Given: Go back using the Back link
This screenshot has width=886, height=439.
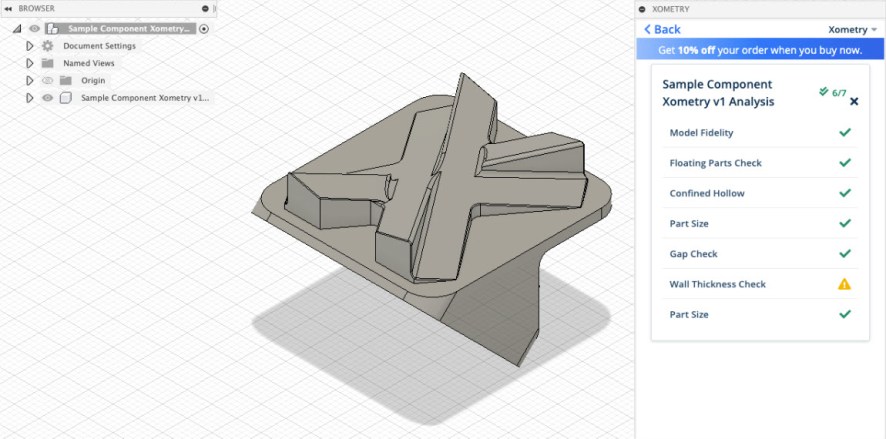Looking at the screenshot, I should 663,29.
